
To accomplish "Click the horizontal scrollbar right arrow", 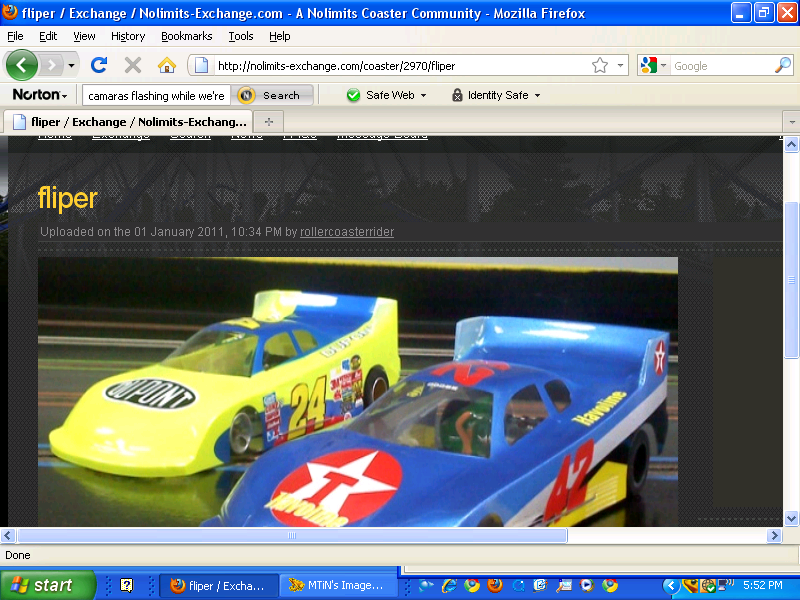I will tap(774, 535).
